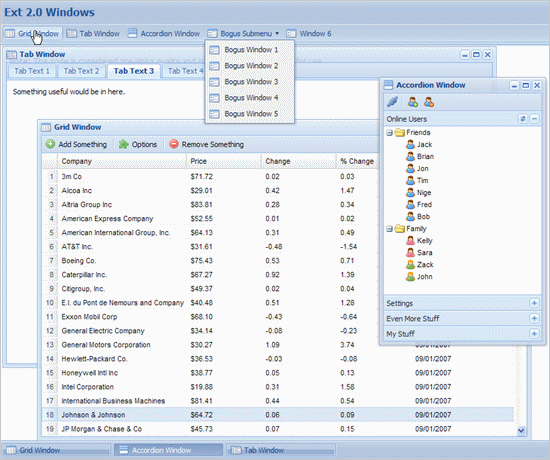The width and height of the screenshot is (550, 460).
Task: Select user Brian in Friends
Action: pyautogui.click(x=420, y=156)
